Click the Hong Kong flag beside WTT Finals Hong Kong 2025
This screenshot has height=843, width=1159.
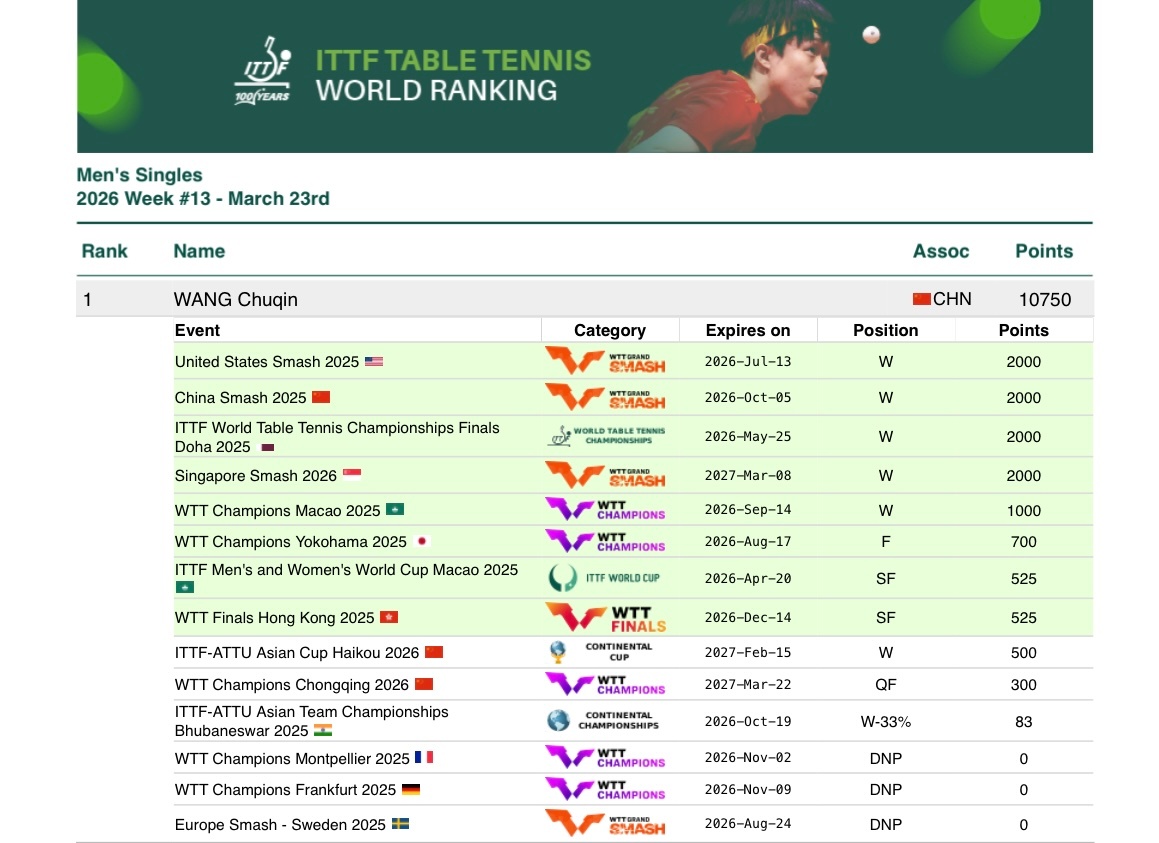coord(389,617)
